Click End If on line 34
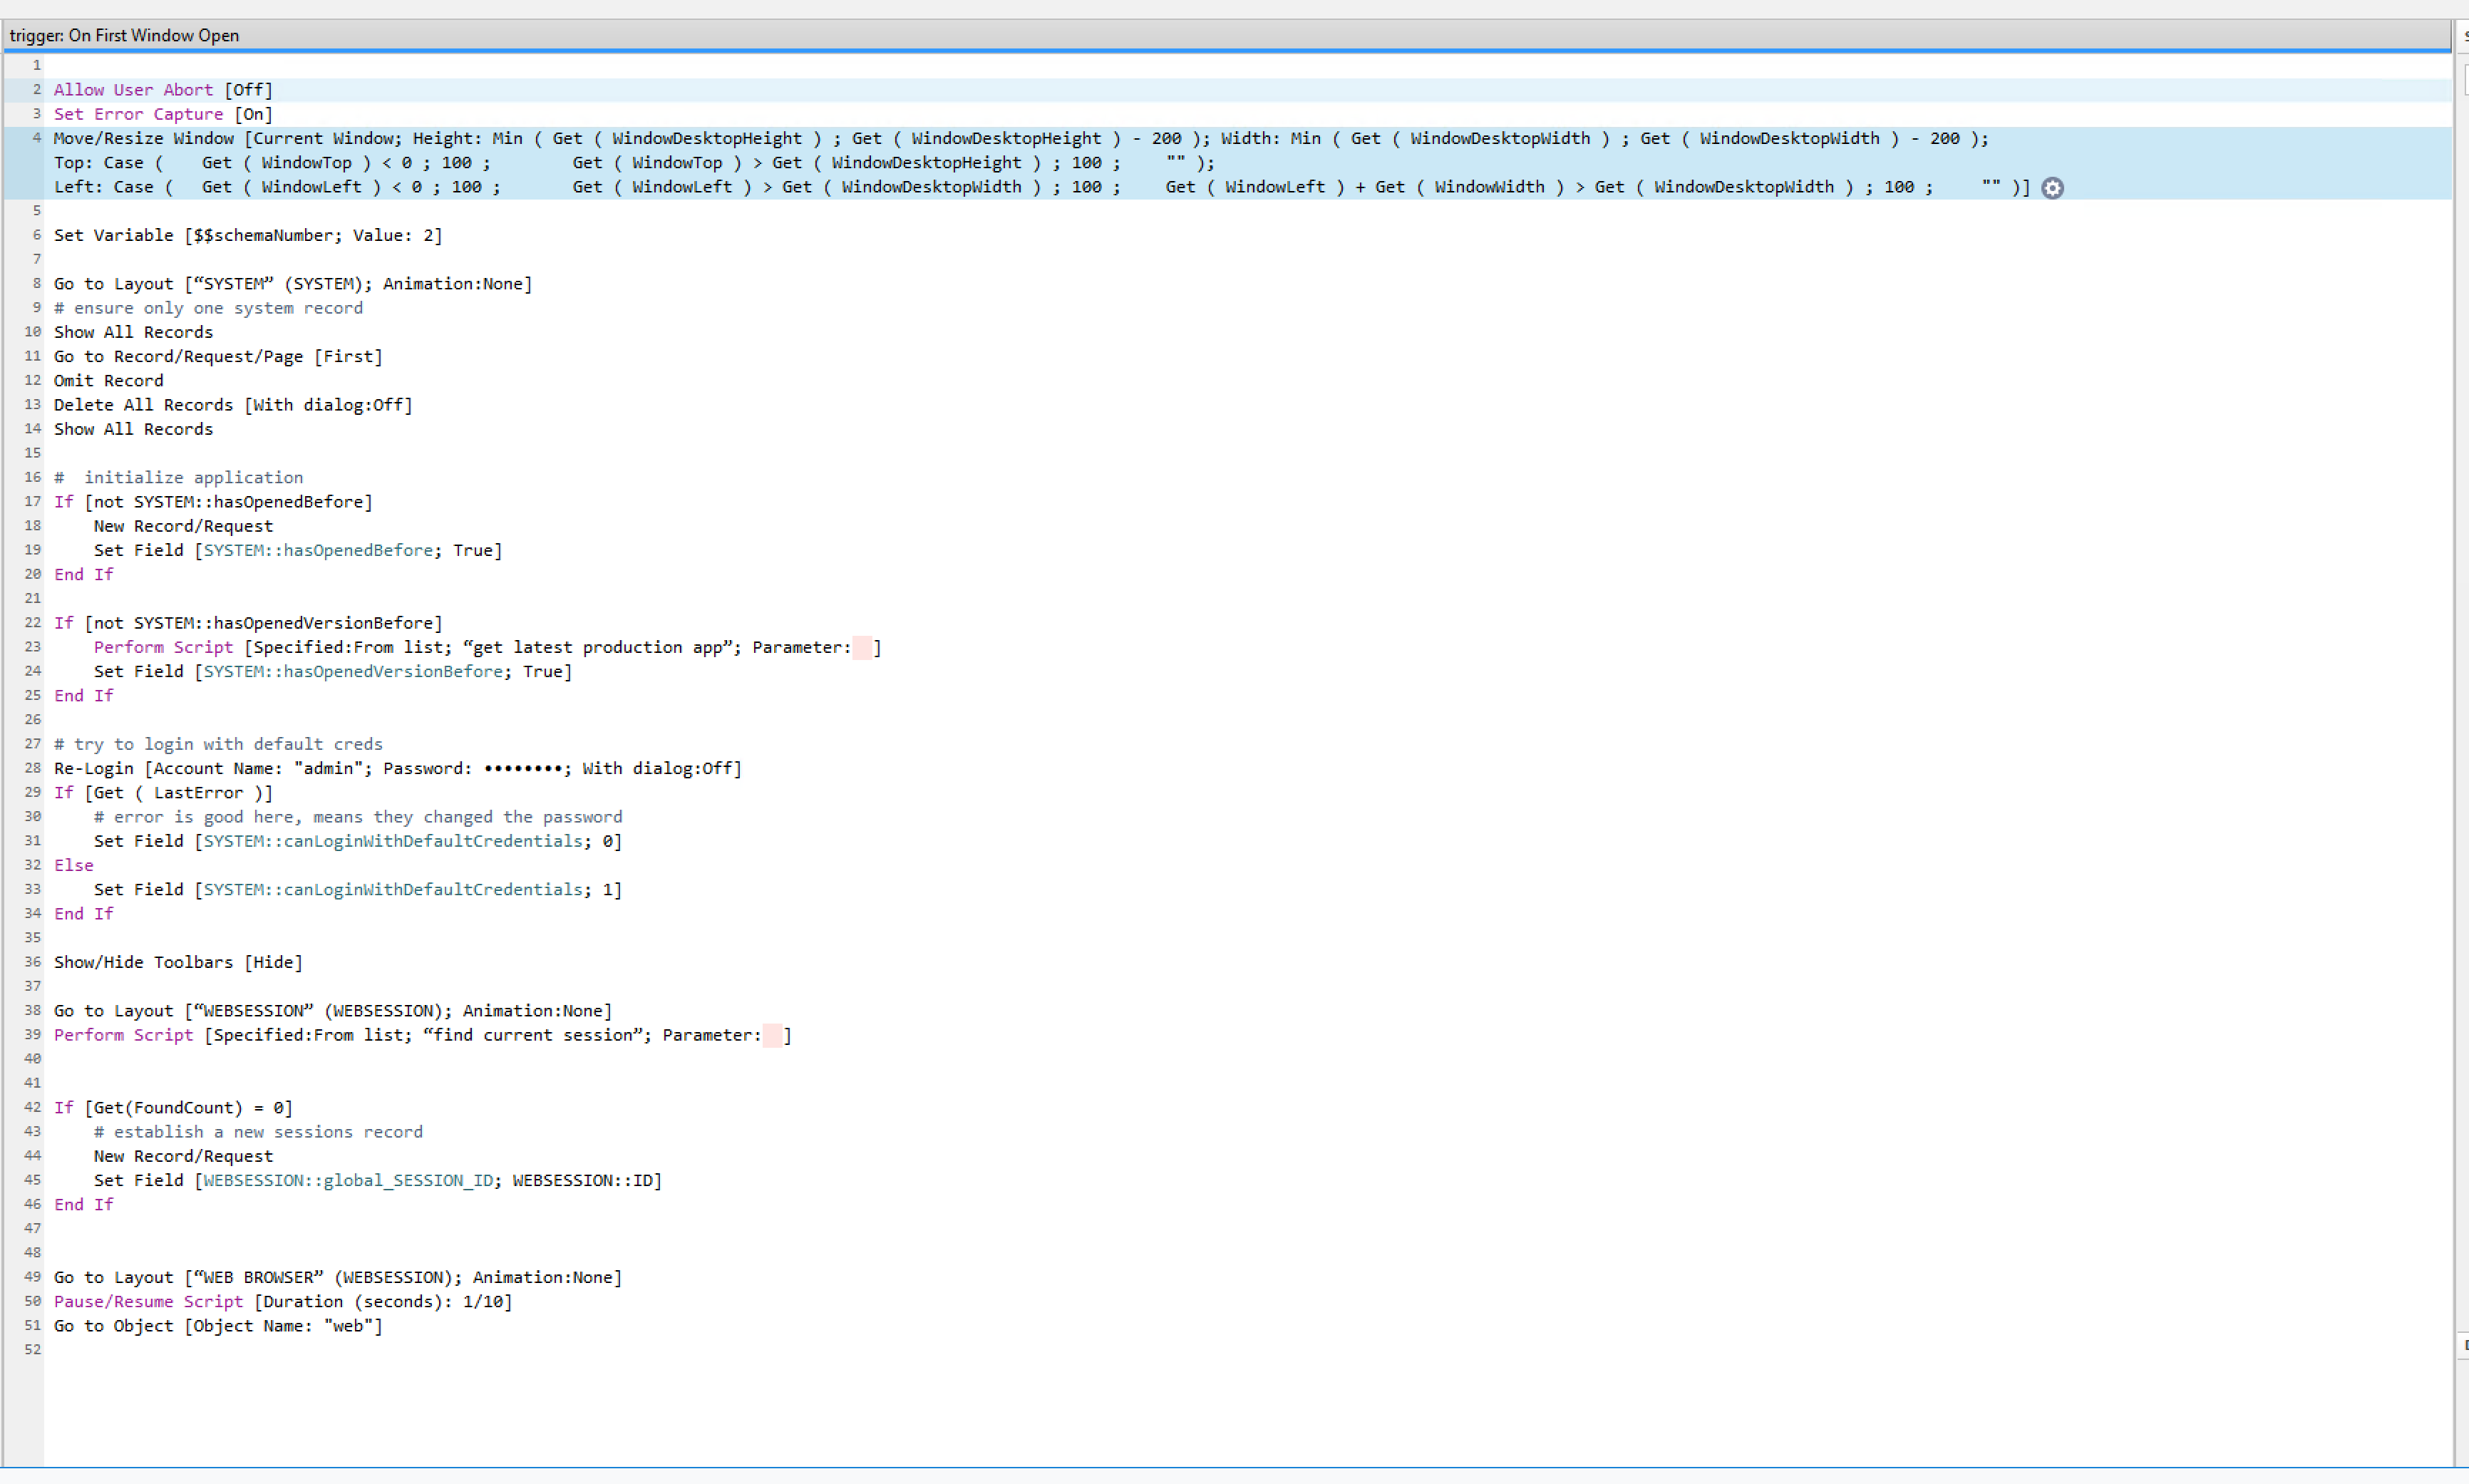This screenshot has width=2469, height=1484. click(83, 914)
